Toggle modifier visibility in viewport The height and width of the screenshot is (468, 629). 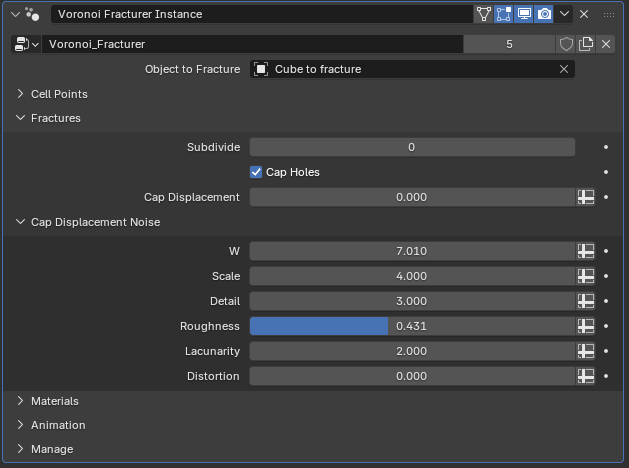pos(523,14)
